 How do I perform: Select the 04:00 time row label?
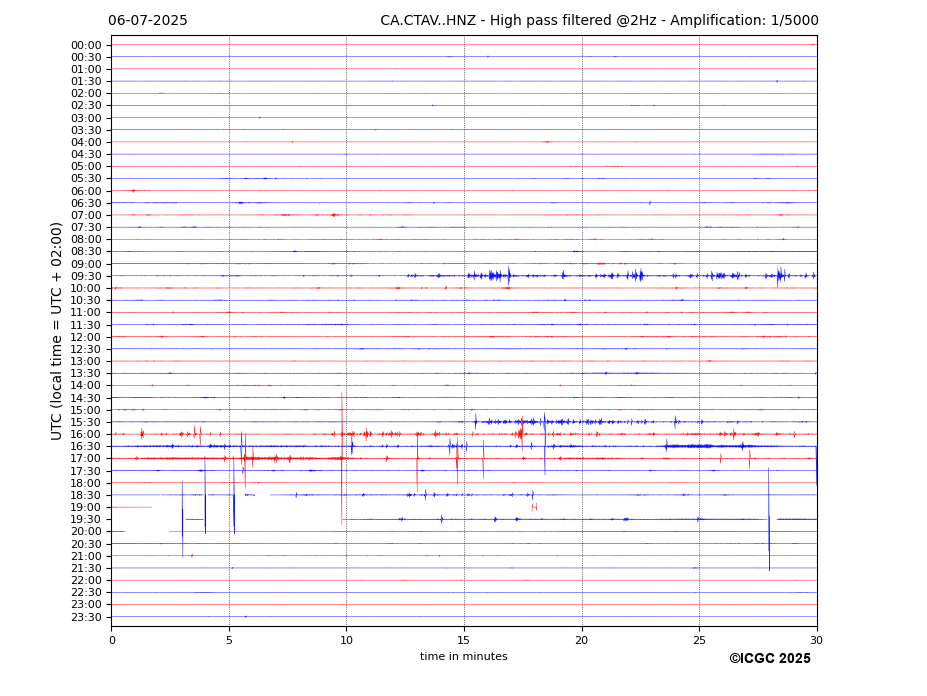(x=86, y=143)
